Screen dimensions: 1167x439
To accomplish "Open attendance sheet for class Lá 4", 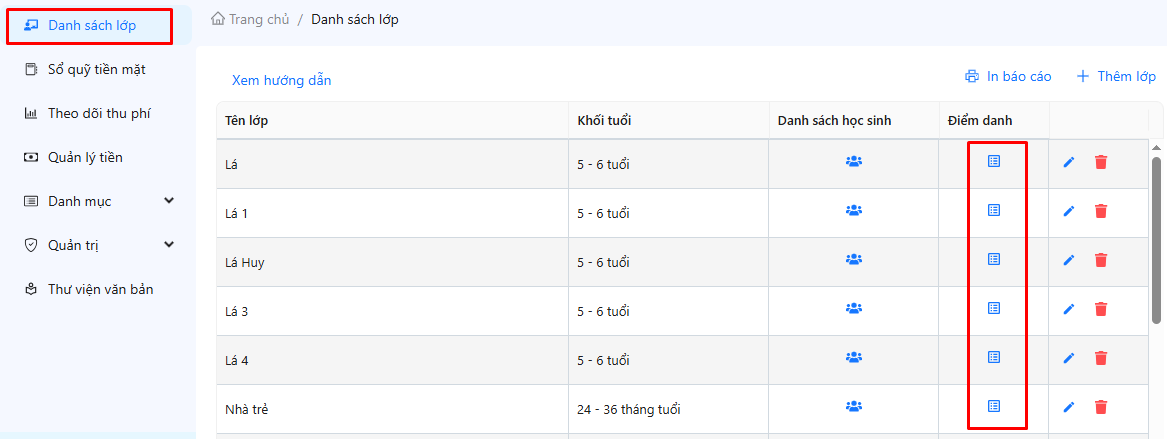I will (x=994, y=357).
